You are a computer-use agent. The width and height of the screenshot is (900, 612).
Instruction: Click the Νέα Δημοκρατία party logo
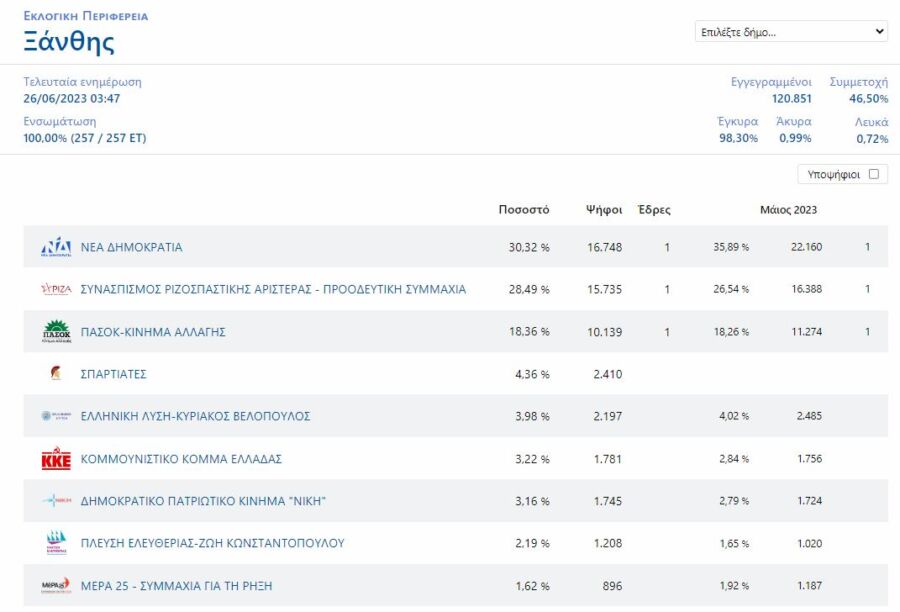tap(56, 247)
